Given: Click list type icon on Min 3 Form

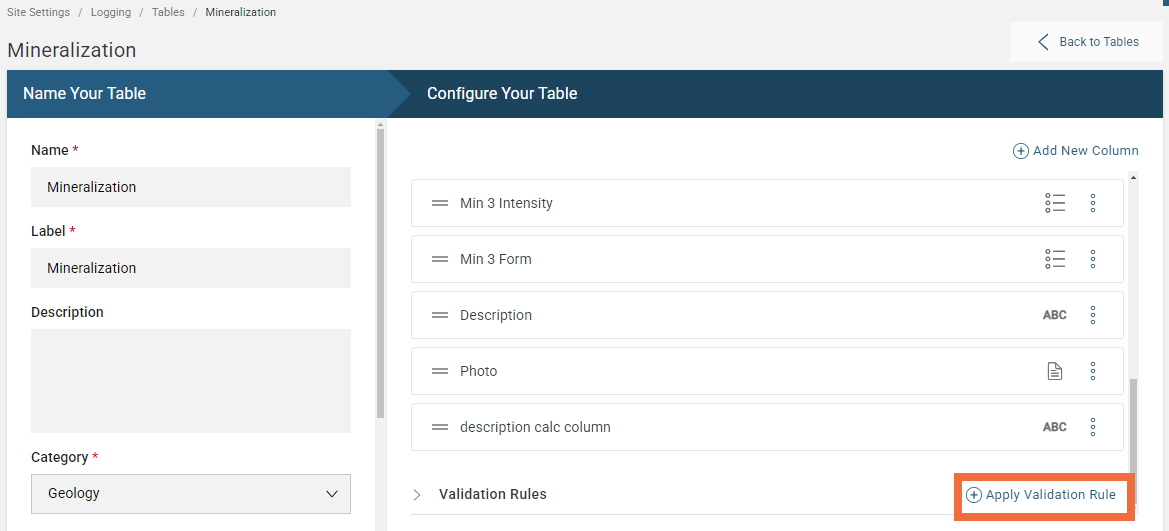Looking at the screenshot, I should (x=1054, y=259).
